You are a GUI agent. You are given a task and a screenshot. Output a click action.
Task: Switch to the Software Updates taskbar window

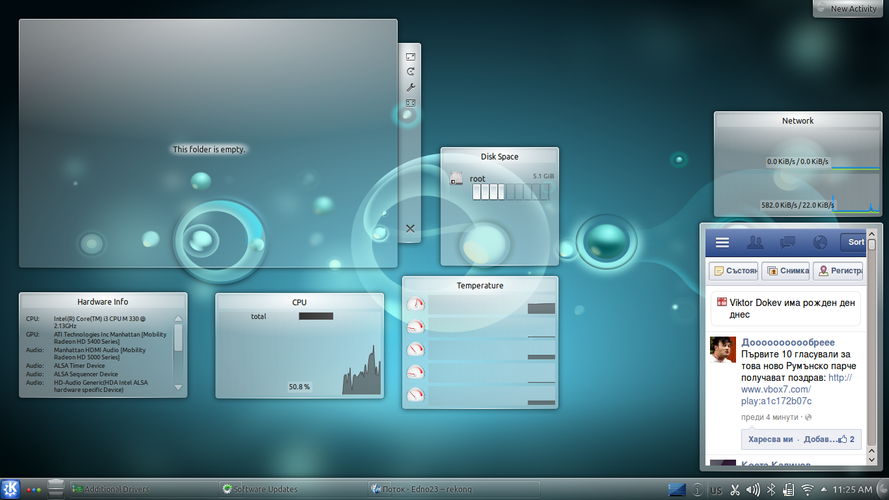[293, 489]
